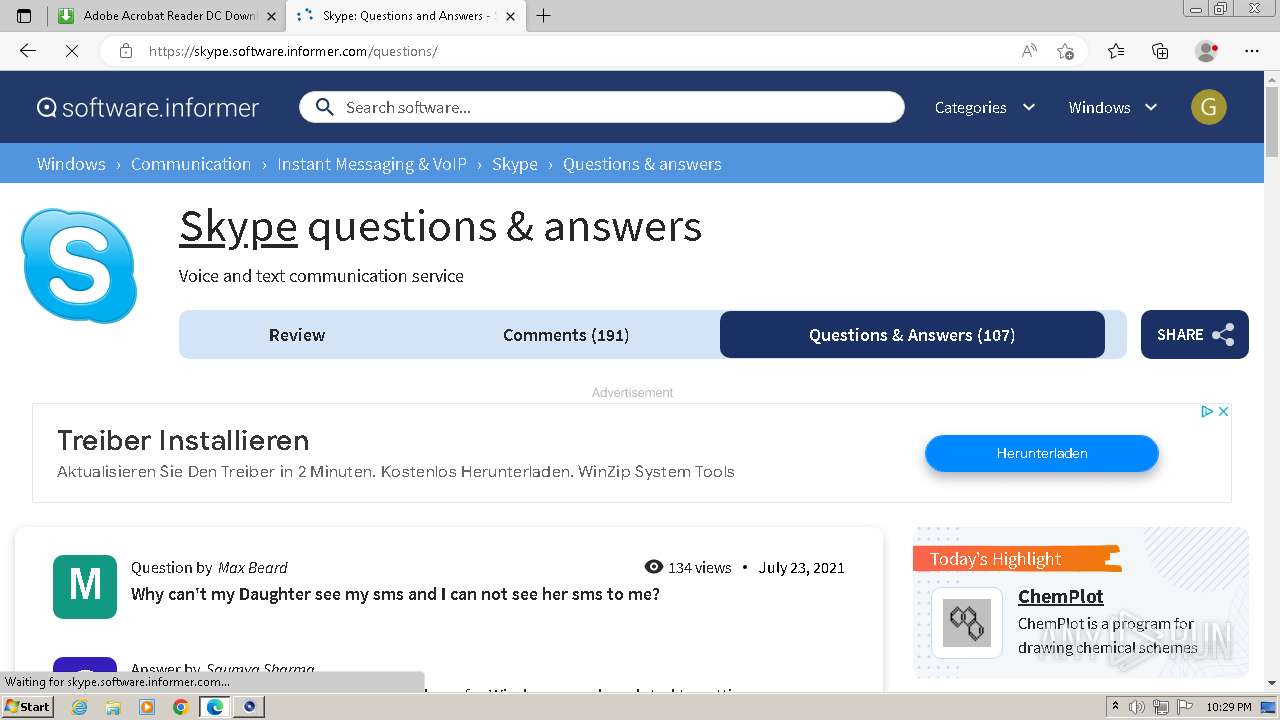Open the Windows Start button
1280x720 pixels.
[27, 706]
